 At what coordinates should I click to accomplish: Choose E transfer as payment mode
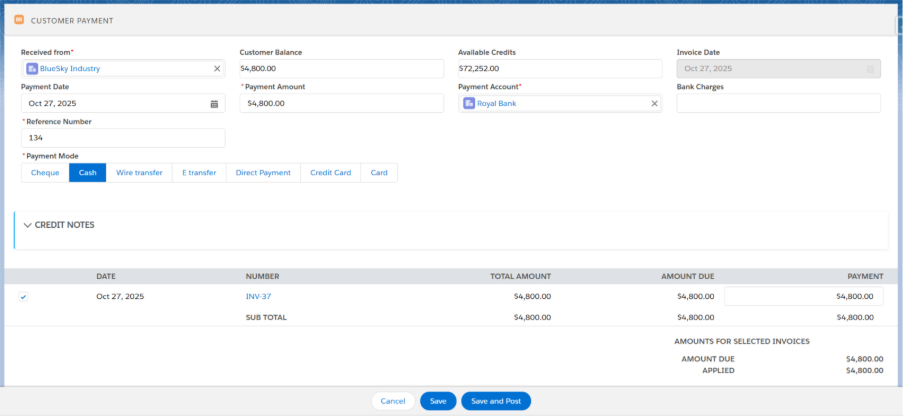point(199,173)
